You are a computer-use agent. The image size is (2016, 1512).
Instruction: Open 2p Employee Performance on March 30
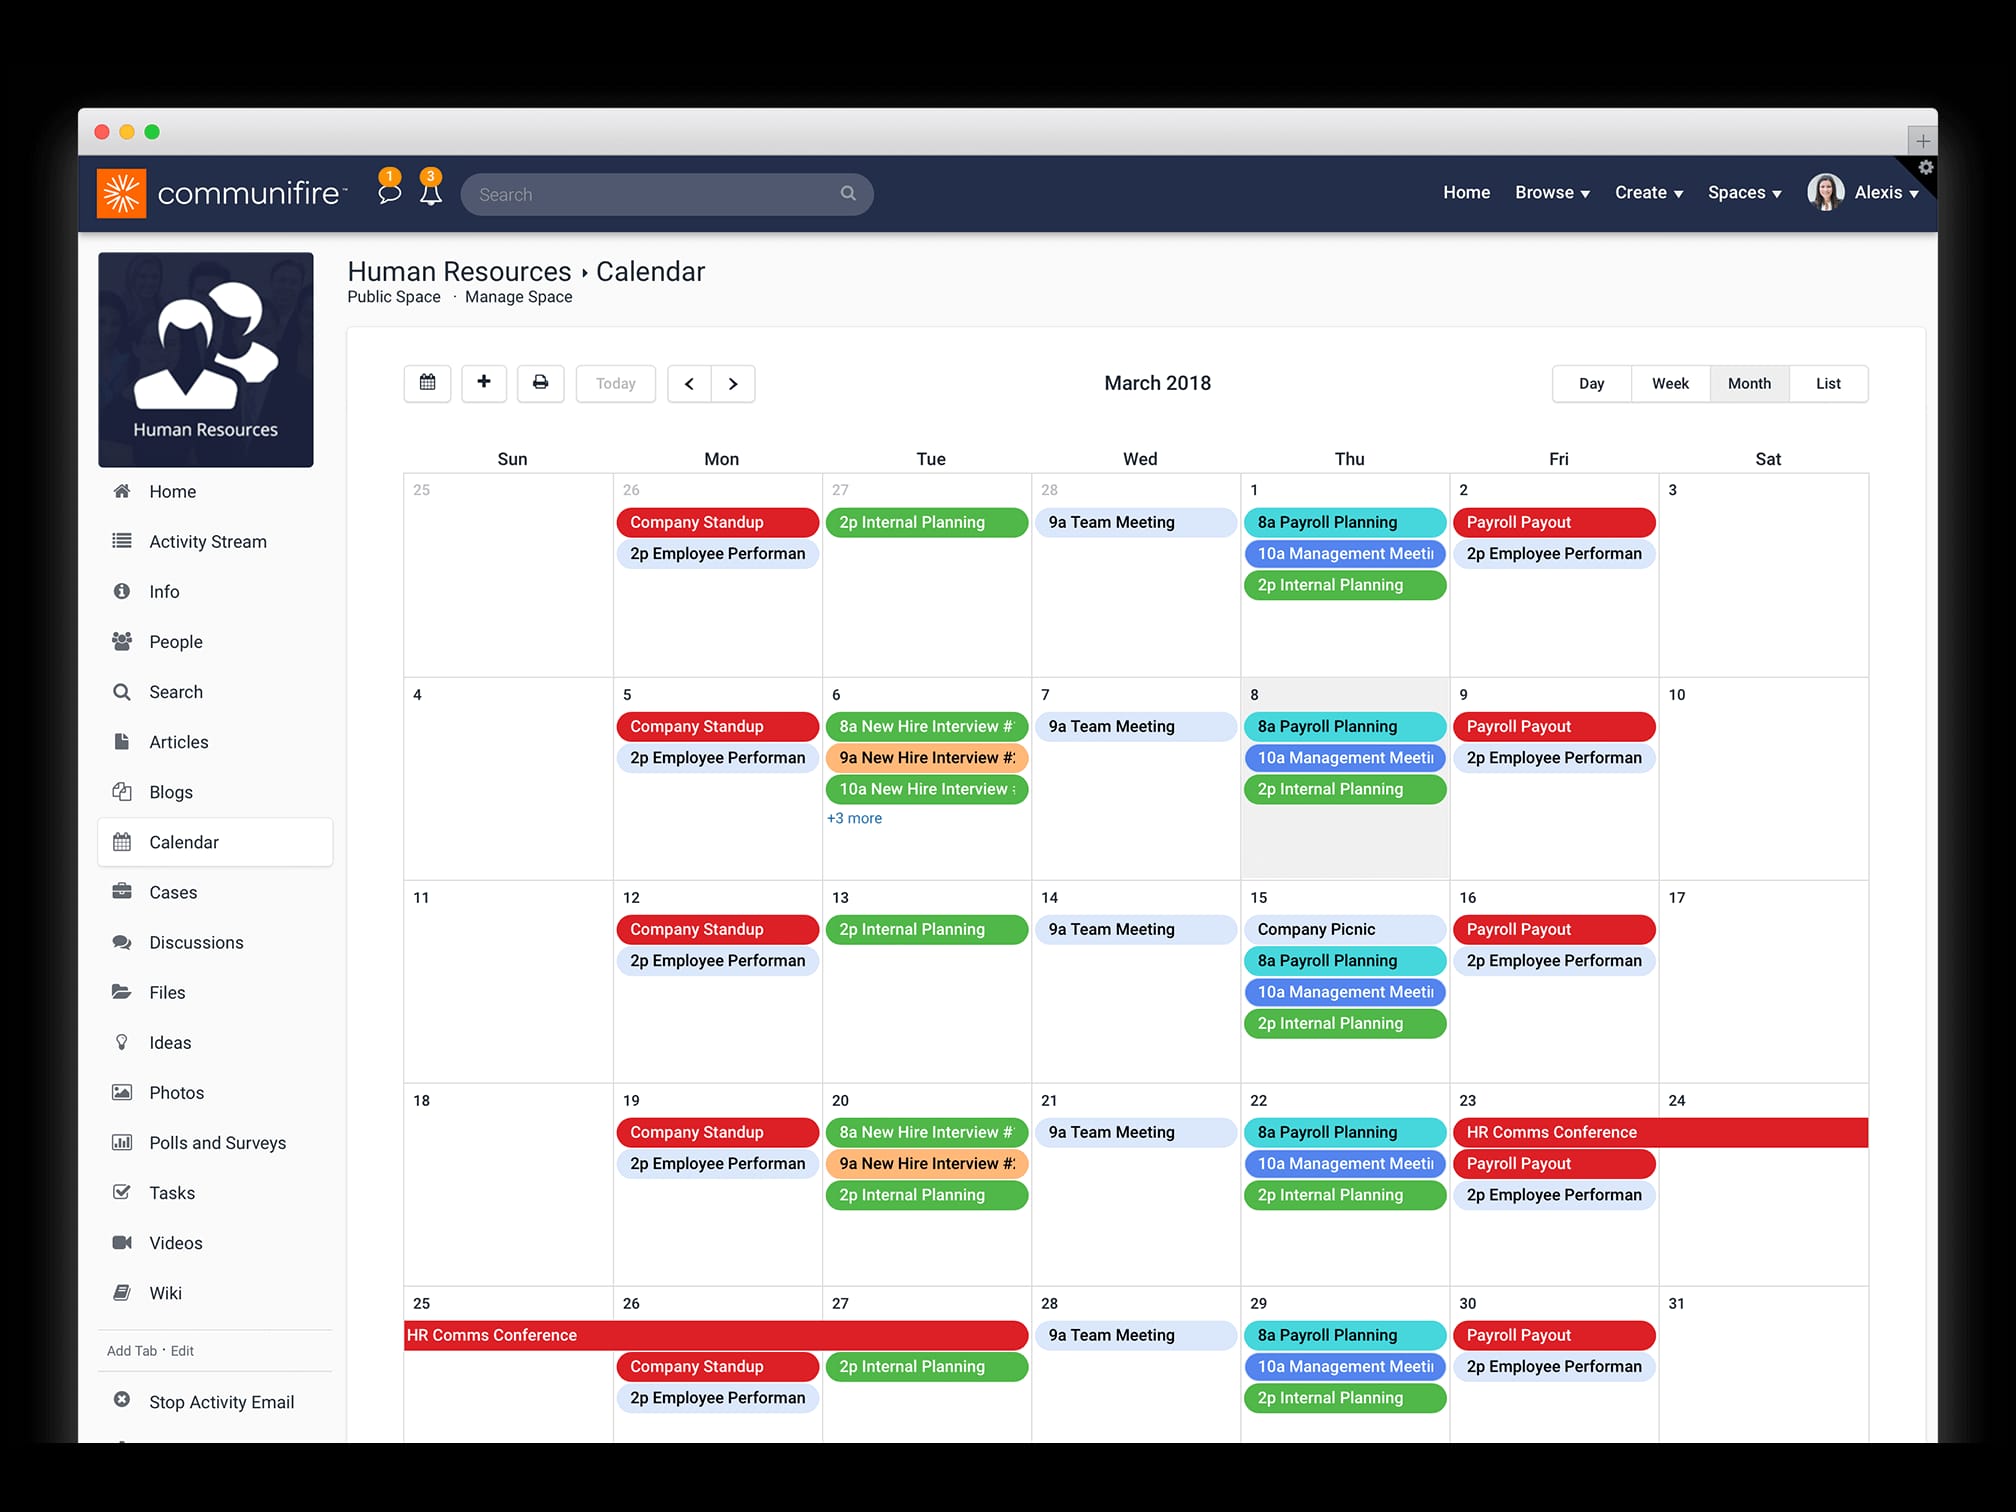coord(1554,1366)
